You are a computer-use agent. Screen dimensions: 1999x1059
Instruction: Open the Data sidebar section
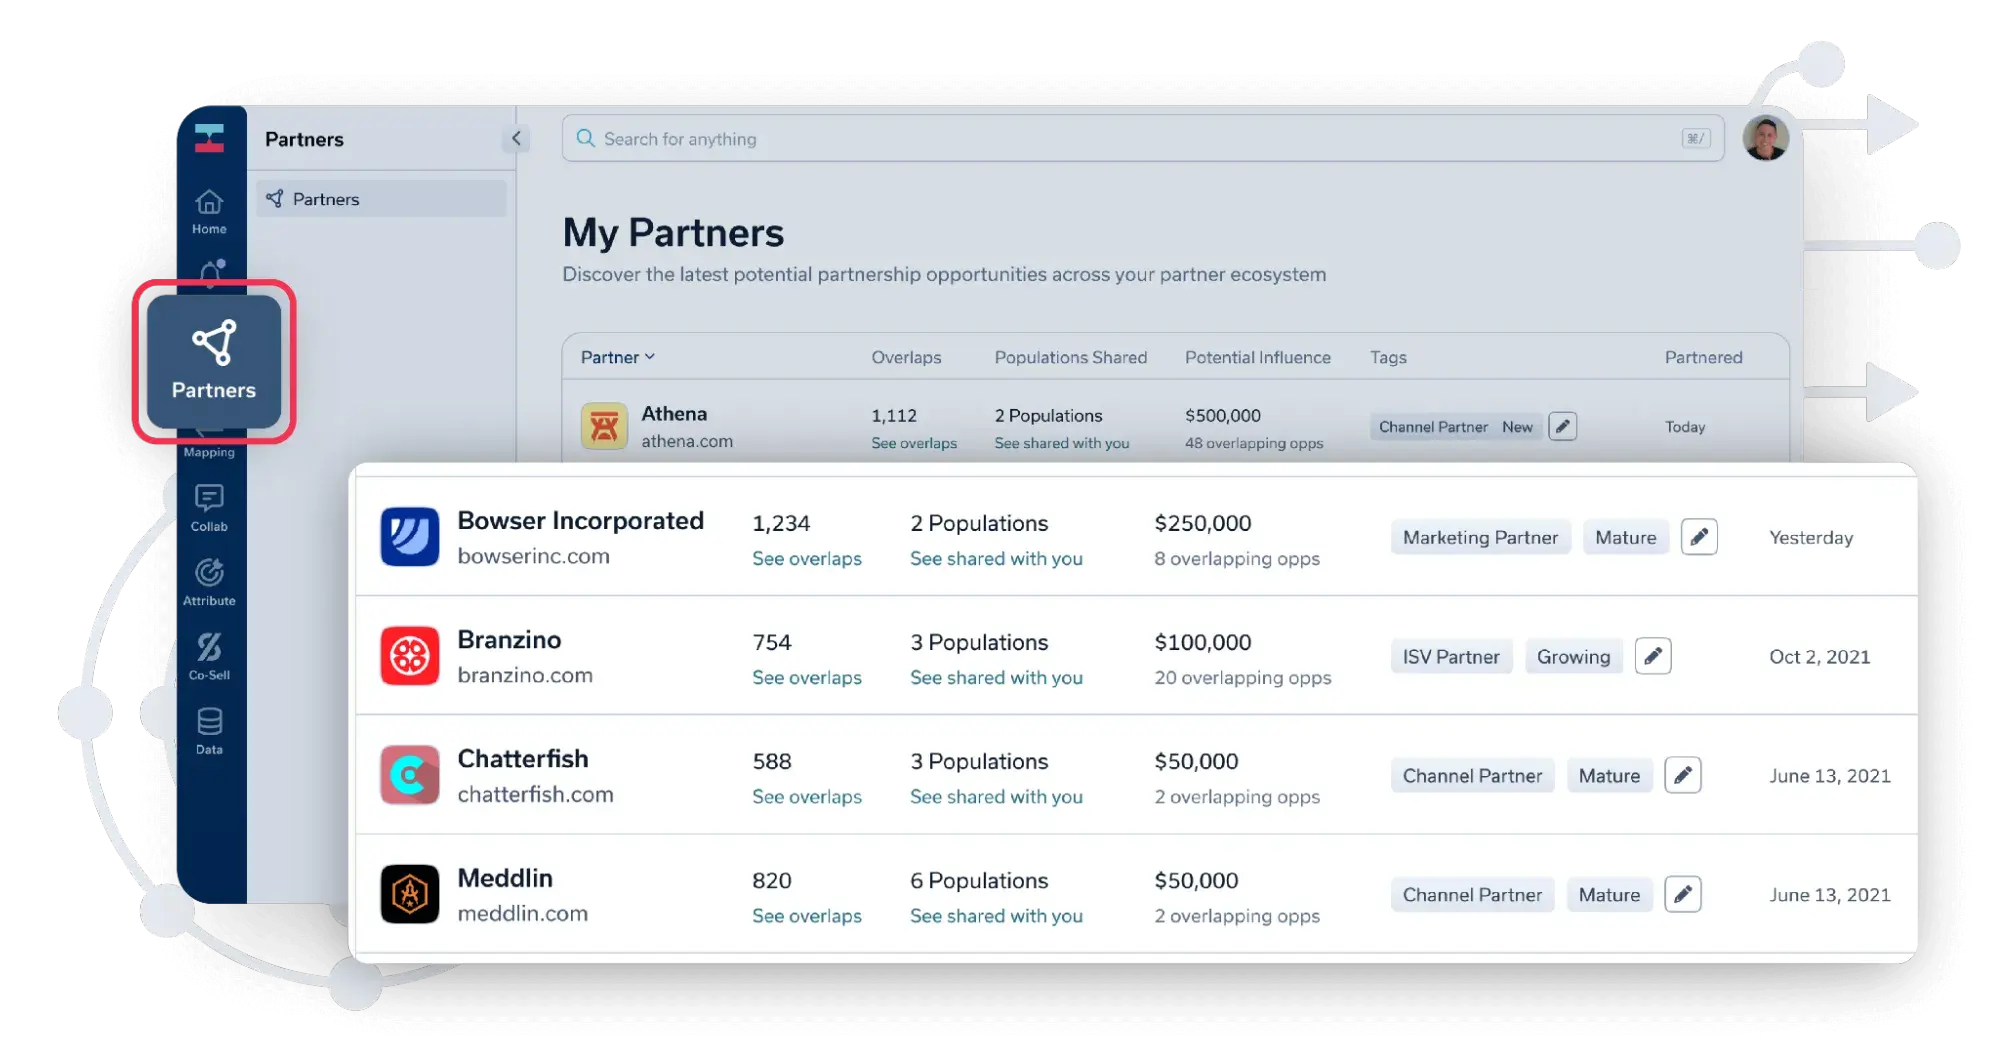point(209,731)
